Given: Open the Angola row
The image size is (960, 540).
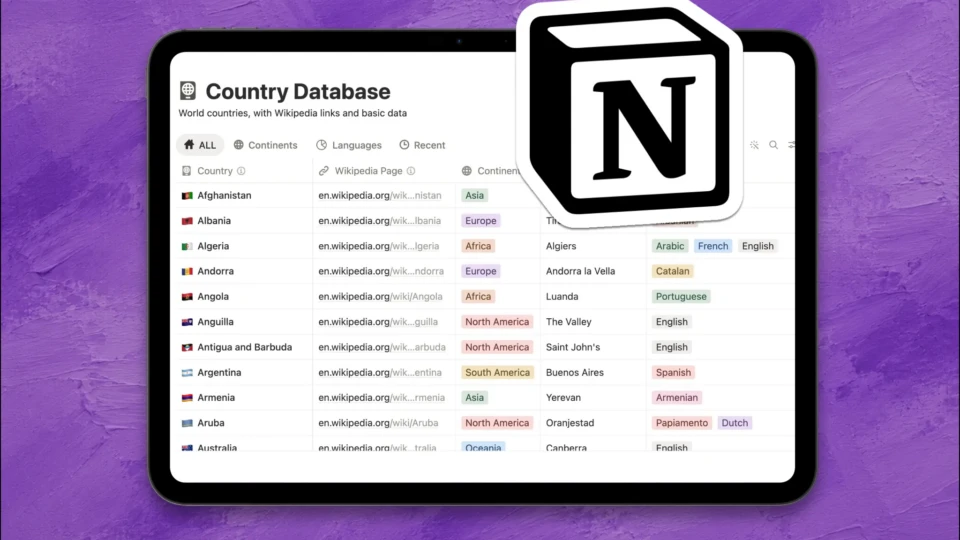Looking at the screenshot, I should point(213,296).
